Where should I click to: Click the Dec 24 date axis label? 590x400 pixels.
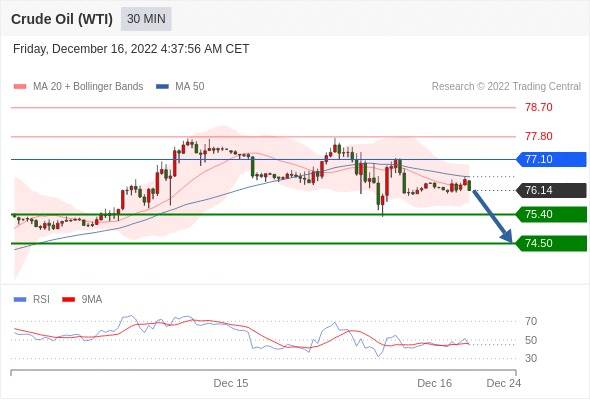click(x=504, y=383)
